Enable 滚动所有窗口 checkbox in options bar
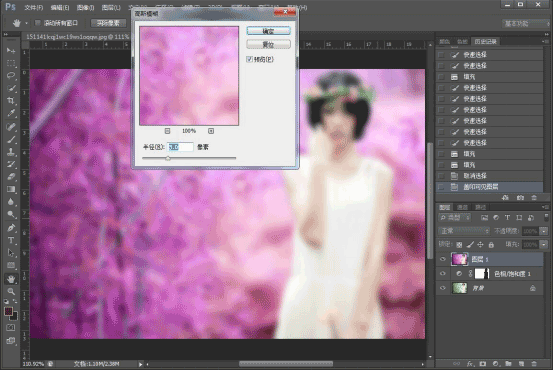 click(37, 23)
